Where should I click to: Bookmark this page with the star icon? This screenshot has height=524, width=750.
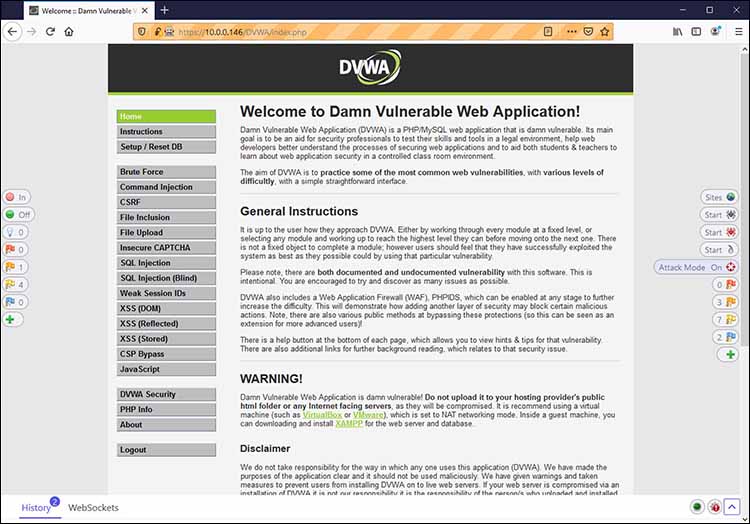coord(605,32)
